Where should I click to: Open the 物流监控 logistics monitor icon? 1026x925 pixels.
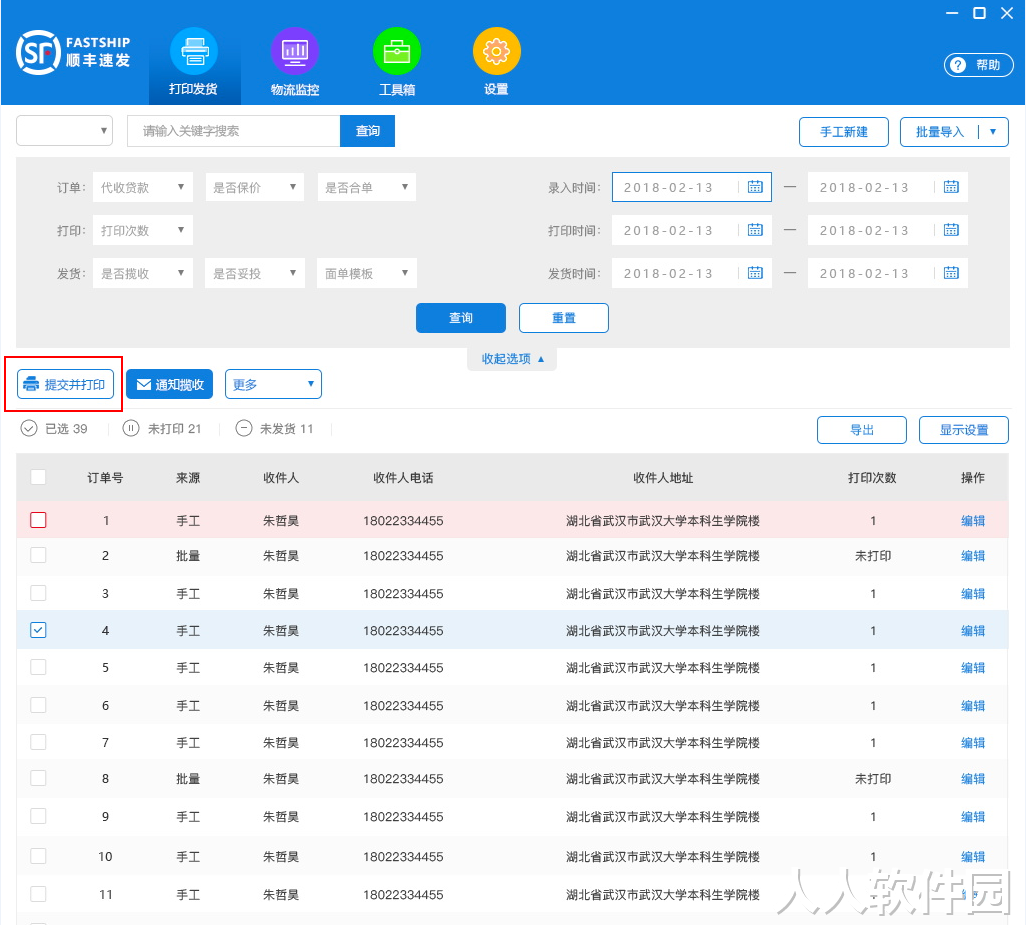point(294,52)
